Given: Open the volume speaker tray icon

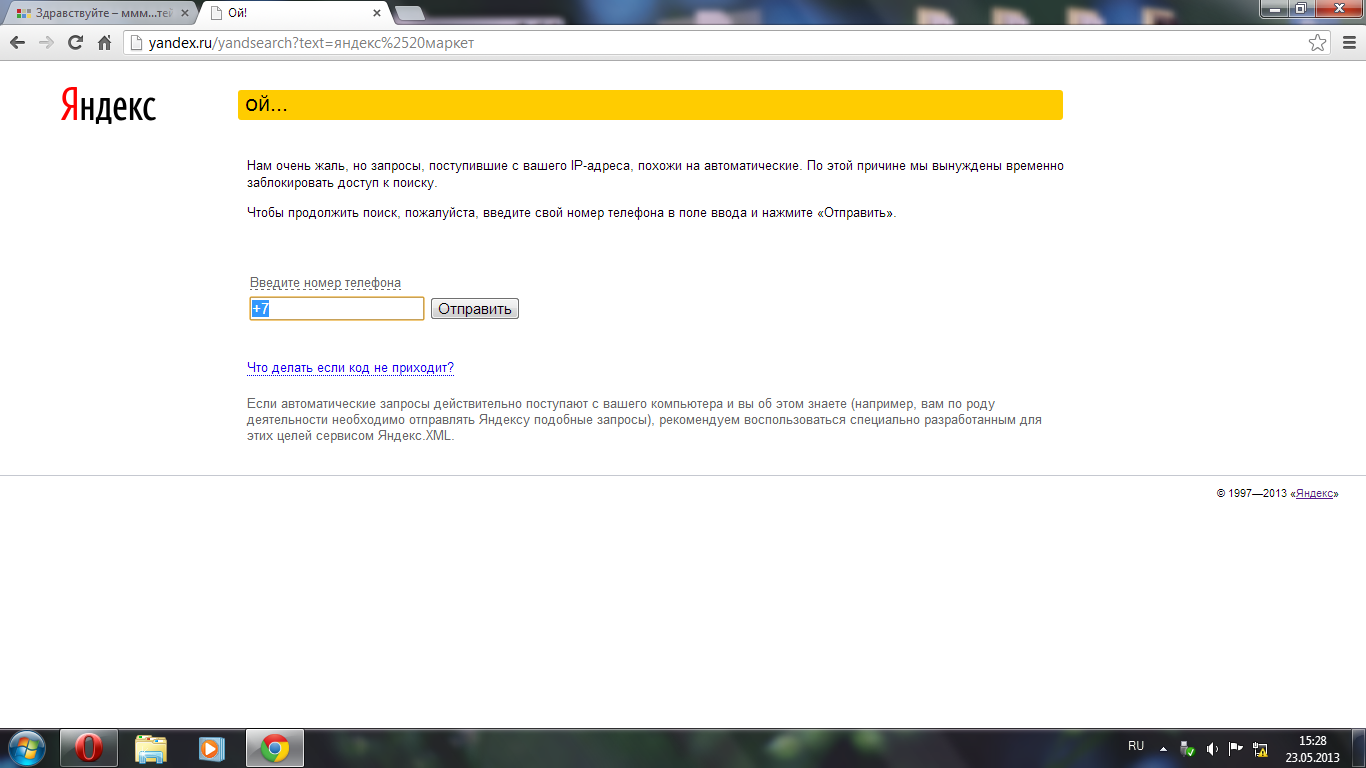Looking at the screenshot, I should (x=1212, y=748).
